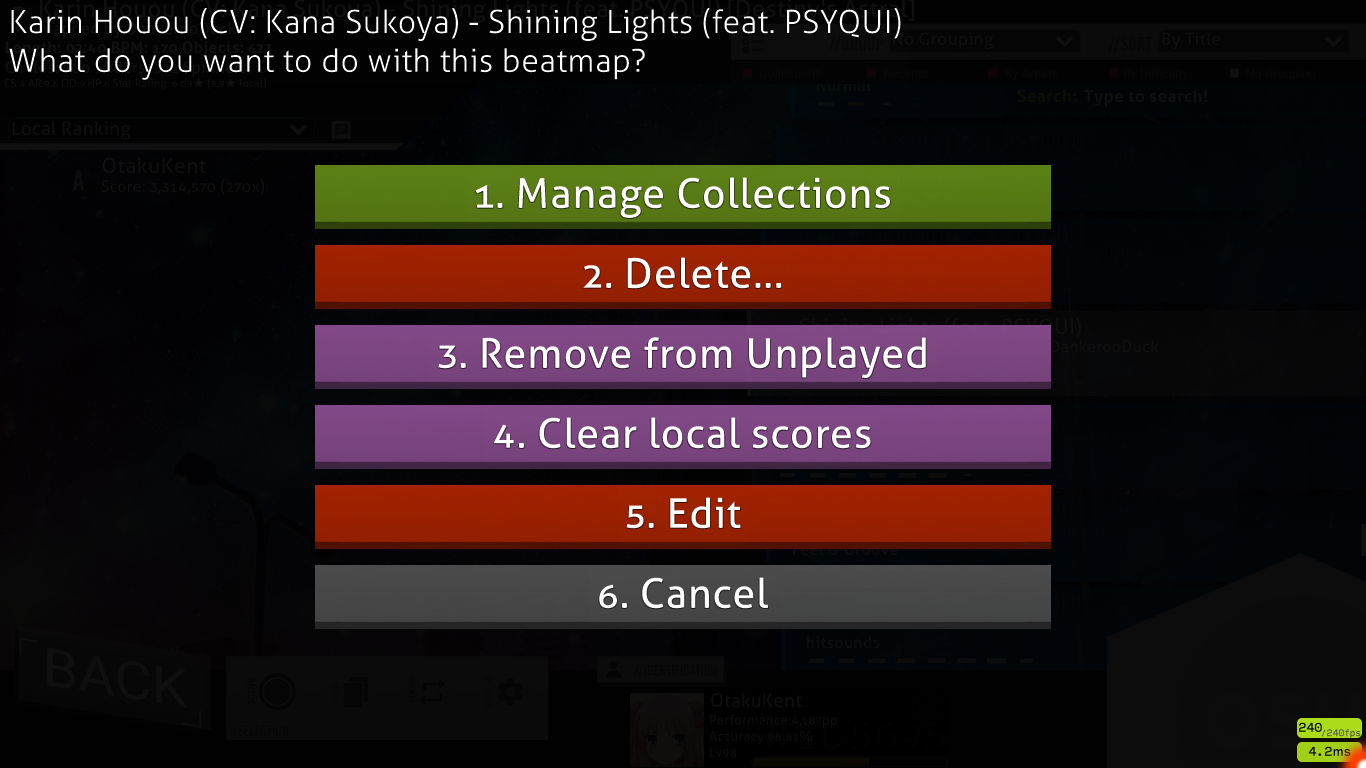1366x768 pixels.
Task: Open the beatmap in Edit mode
Action: [683, 516]
